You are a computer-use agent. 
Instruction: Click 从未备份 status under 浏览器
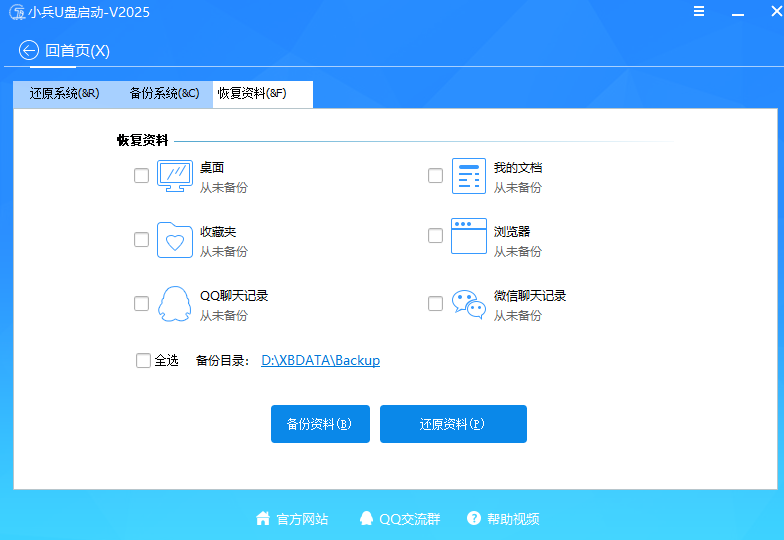[518, 252]
